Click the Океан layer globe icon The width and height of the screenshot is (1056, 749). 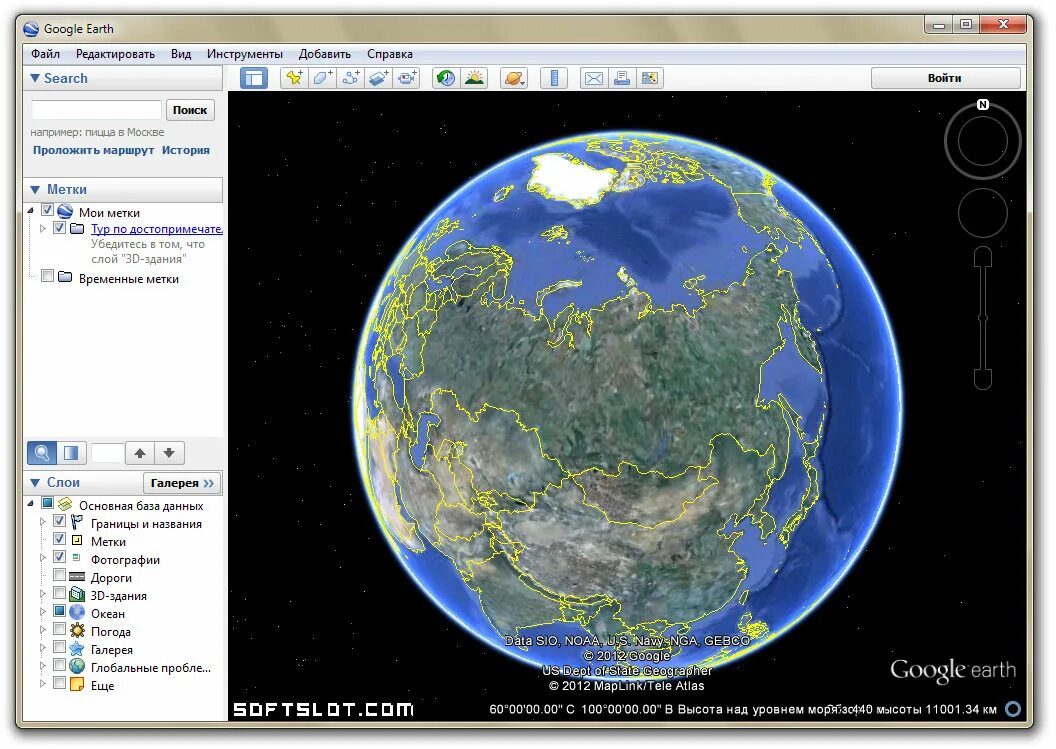click(x=77, y=613)
